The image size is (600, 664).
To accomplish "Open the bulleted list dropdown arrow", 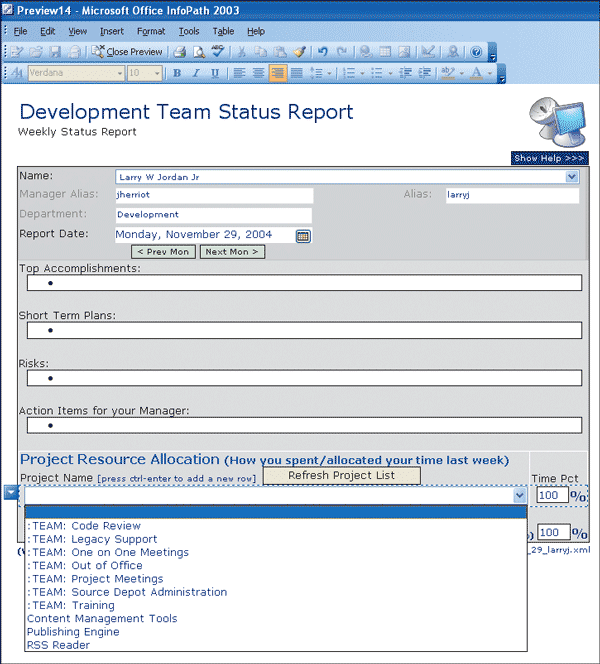I will click(390, 73).
